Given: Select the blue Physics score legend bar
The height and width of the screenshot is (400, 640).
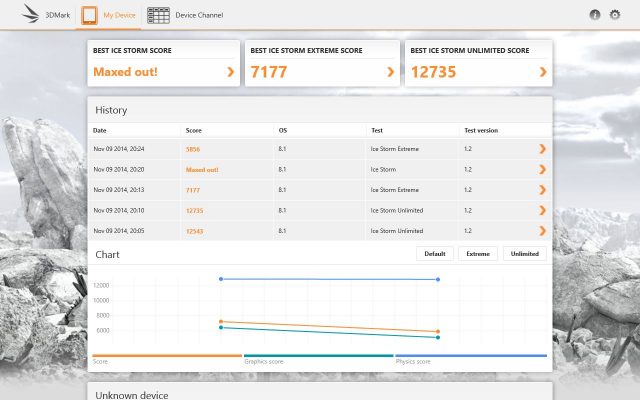Looking at the screenshot, I should pyautogui.click(x=471, y=356).
